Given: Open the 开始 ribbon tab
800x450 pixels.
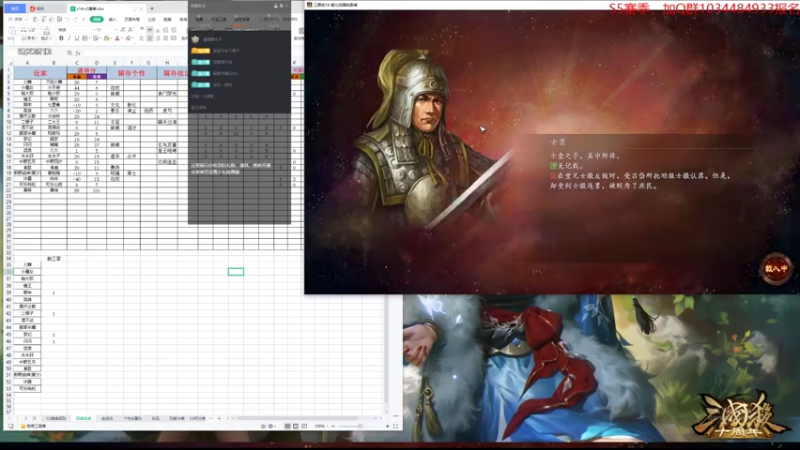Looking at the screenshot, I should click(x=96, y=19).
